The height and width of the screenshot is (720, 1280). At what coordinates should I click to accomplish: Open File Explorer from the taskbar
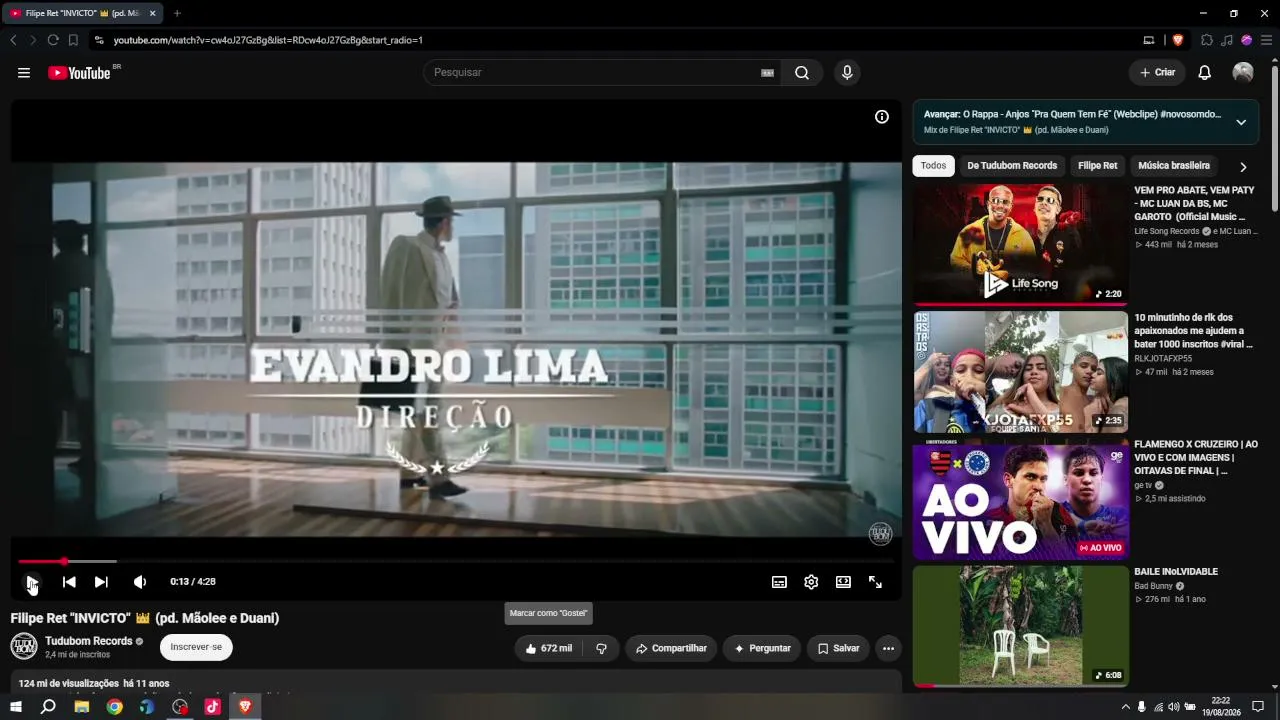82,707
